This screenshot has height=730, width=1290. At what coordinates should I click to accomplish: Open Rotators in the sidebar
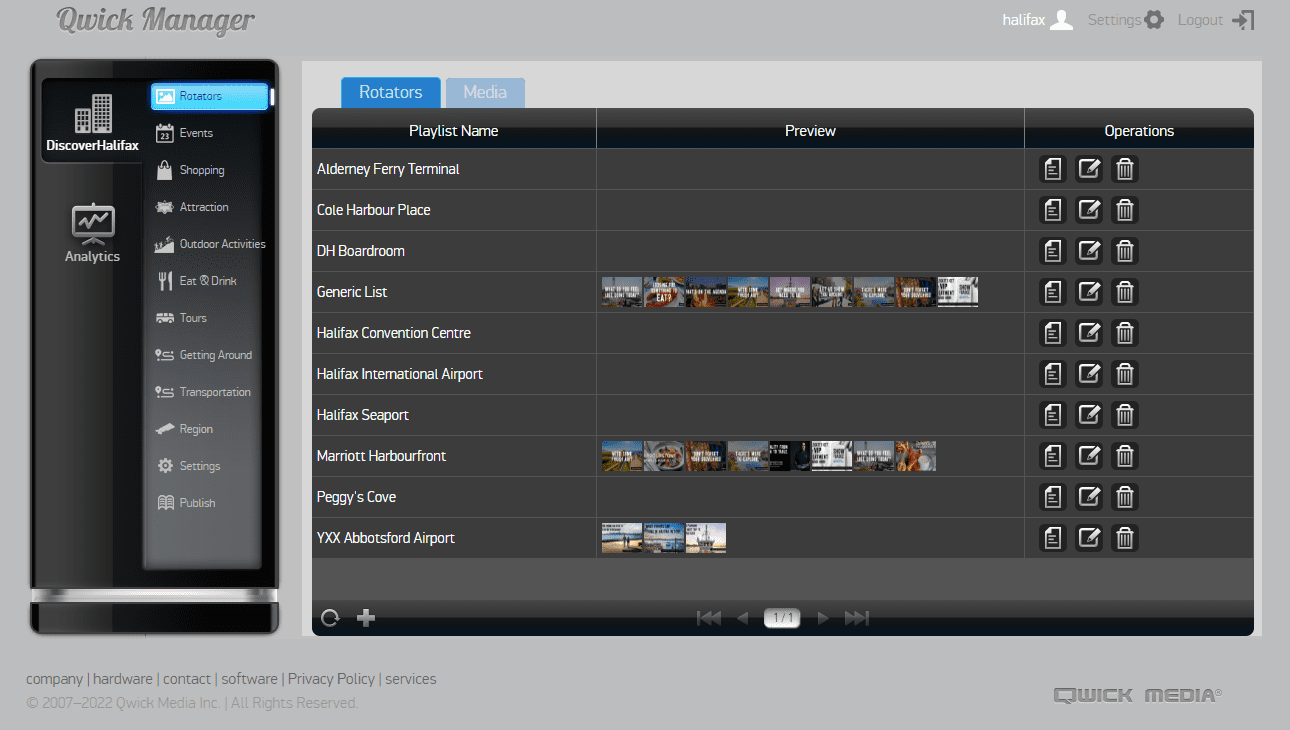[x=210, y=96]
